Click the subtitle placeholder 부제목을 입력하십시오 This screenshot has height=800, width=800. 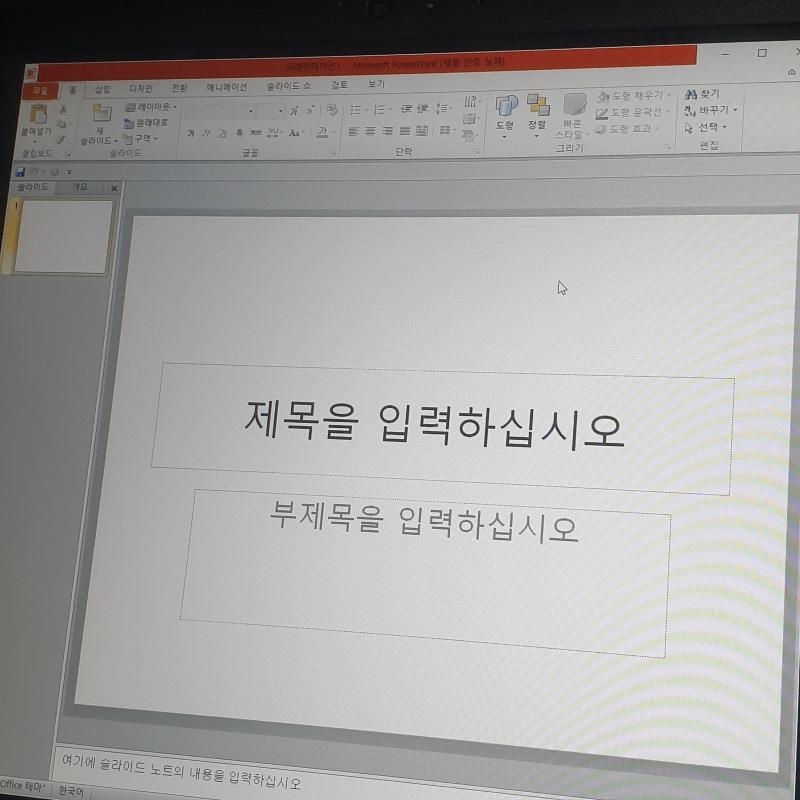pyautogui.click(x=425, y=573)
